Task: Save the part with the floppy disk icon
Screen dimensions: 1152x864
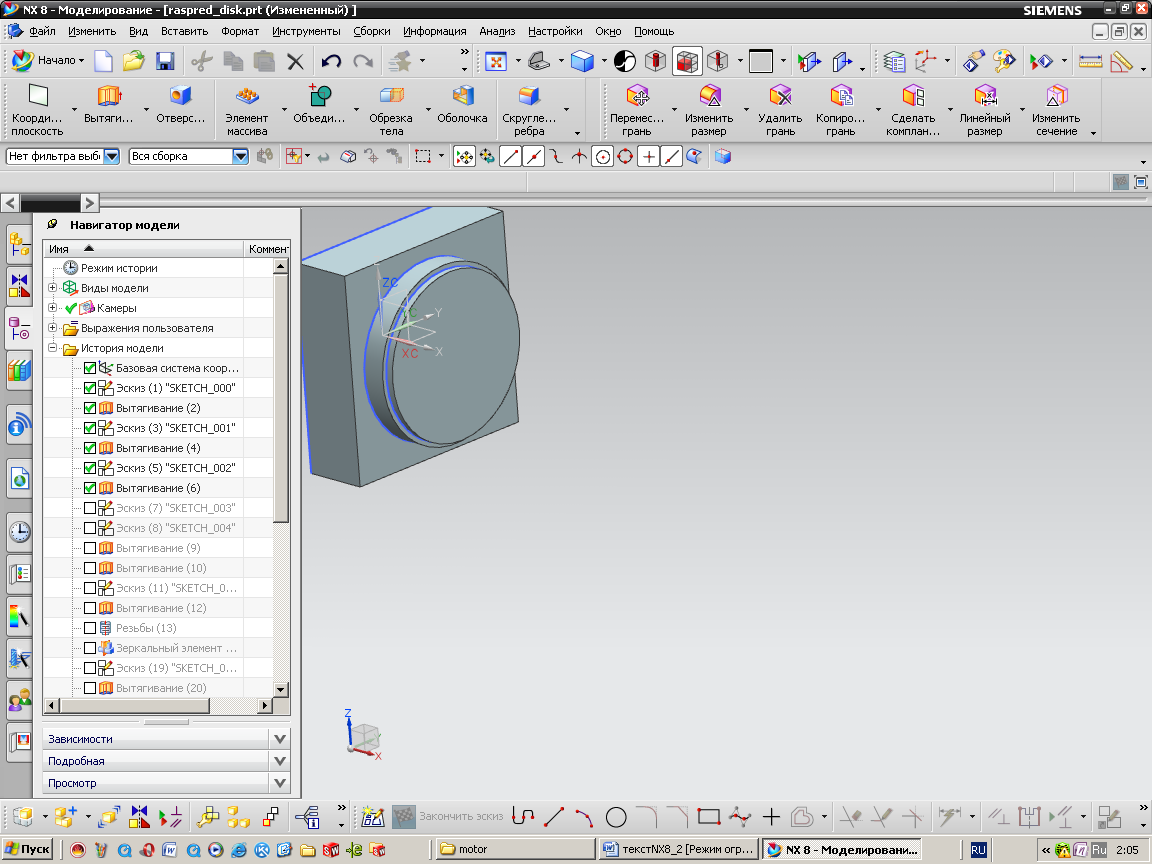Action: (165, 61)
